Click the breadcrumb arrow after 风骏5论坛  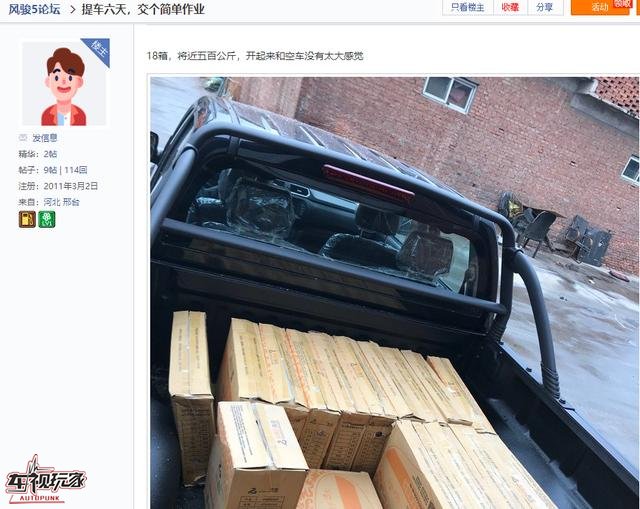tap(73, 9)
